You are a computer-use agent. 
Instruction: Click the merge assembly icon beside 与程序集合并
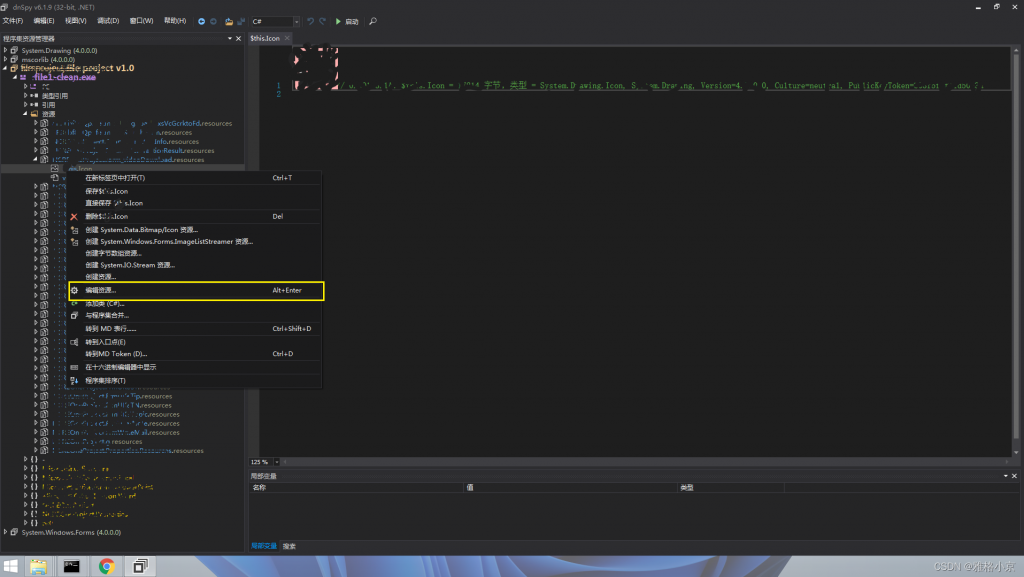tap(74, 315)
